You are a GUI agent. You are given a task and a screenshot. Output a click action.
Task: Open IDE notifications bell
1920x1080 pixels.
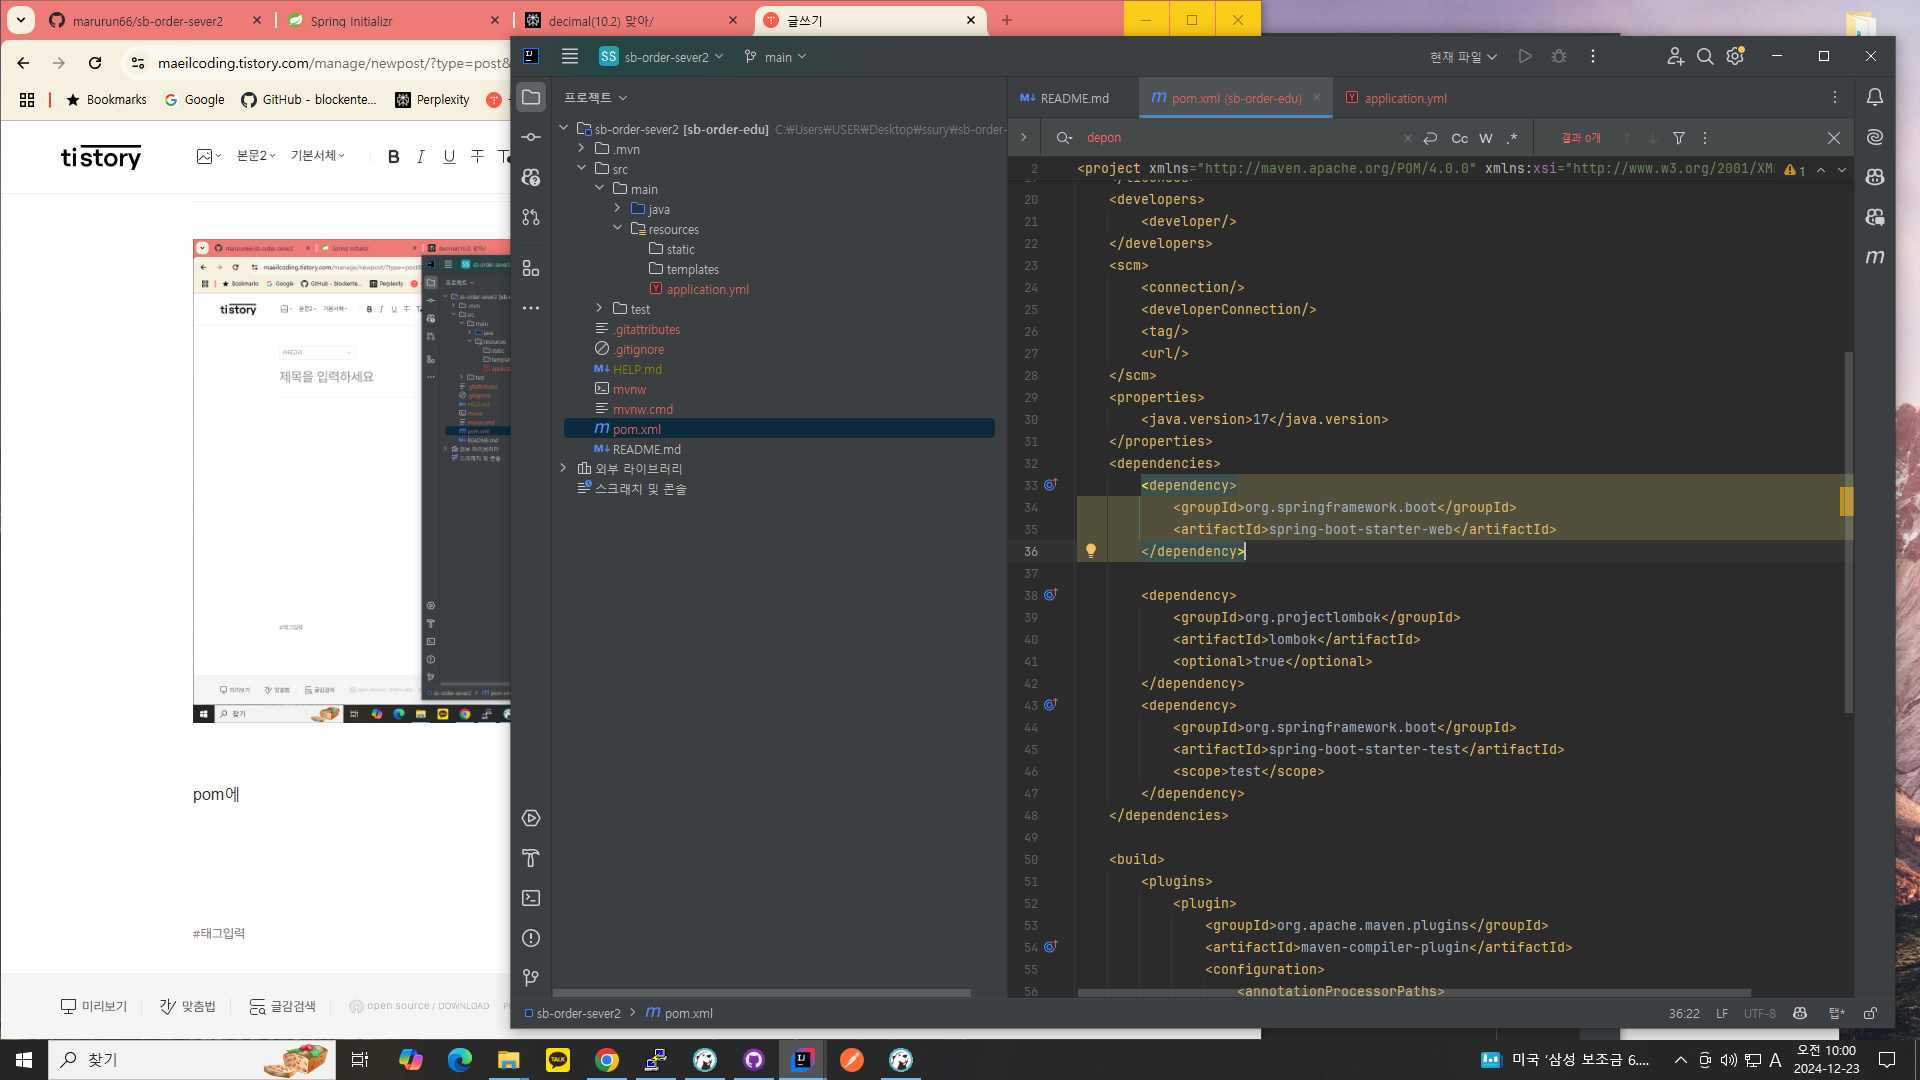point(1875,97)
